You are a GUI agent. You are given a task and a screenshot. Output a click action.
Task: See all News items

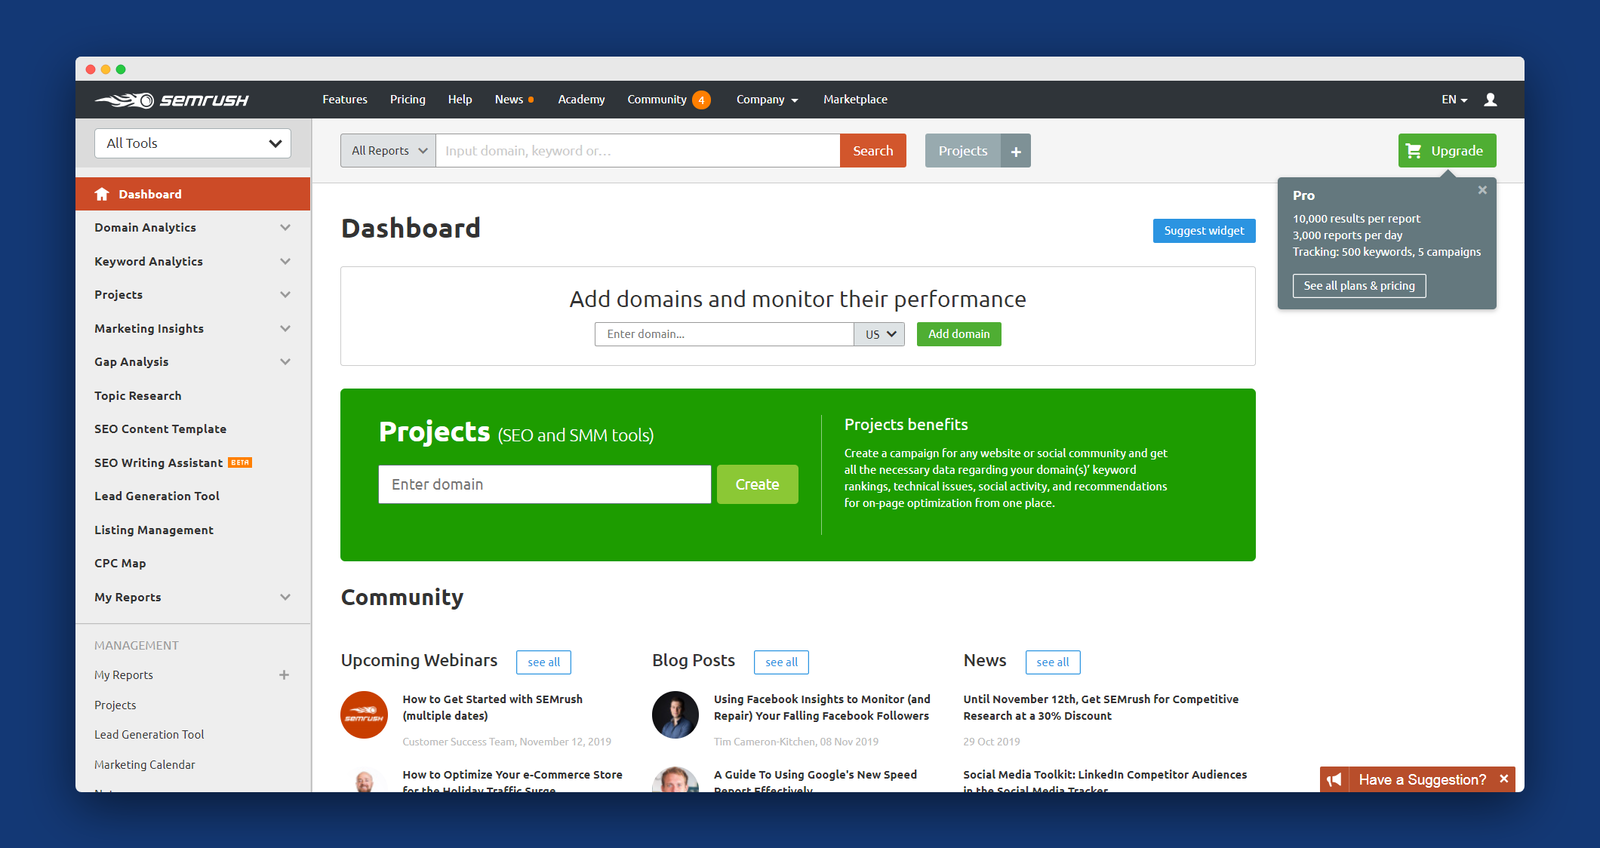click(x=1052, y=662)
